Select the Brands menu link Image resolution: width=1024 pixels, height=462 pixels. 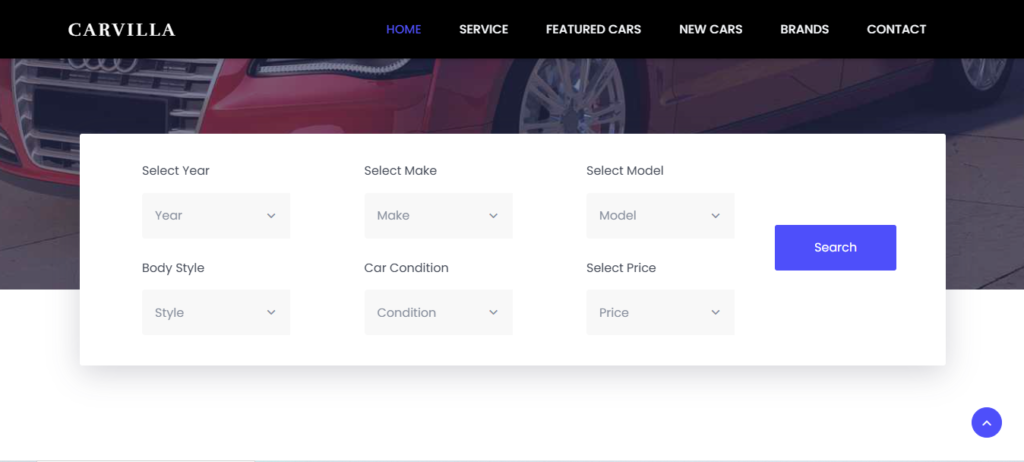click(x=804, y=29)
